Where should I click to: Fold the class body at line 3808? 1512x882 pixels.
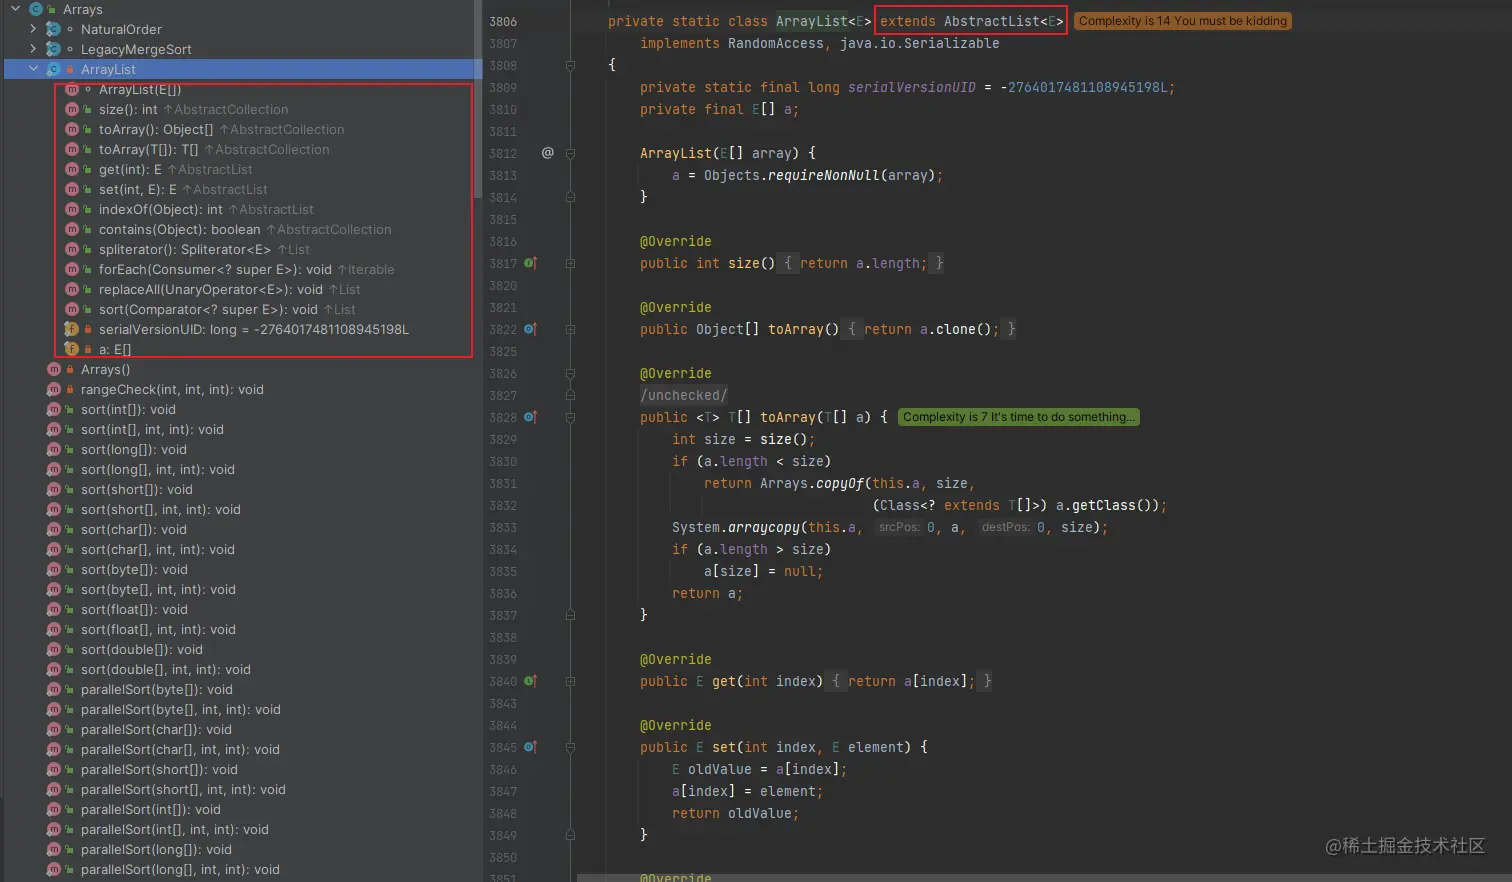click(570, 65)
